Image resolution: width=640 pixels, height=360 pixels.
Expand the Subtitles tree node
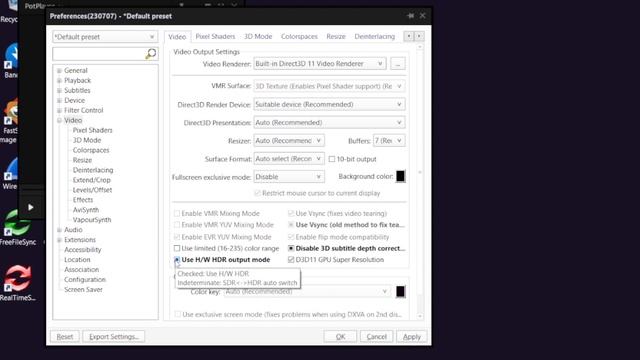59,91
